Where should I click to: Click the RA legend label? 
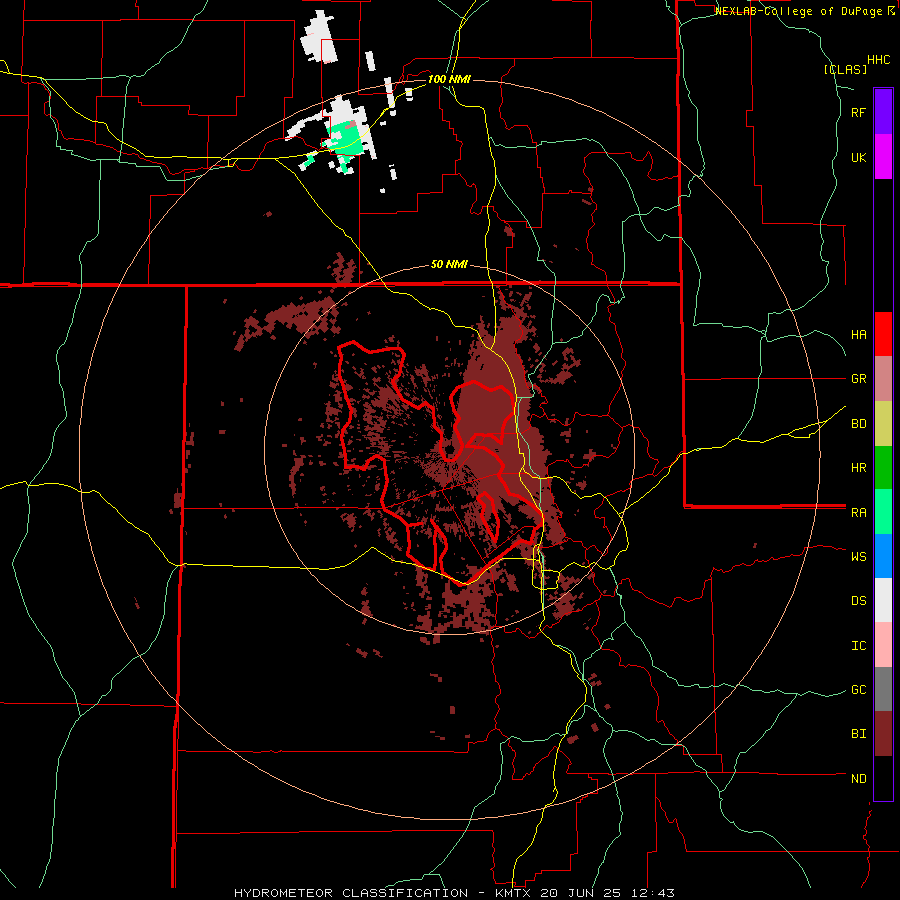858,513
